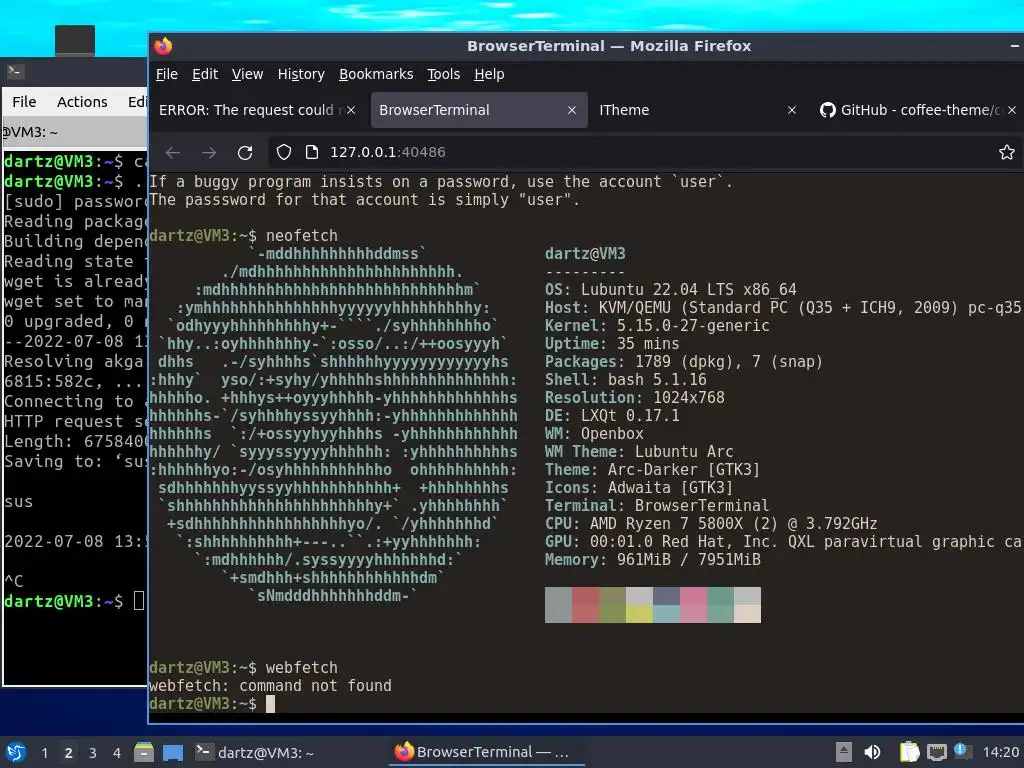1024x768 pixels.
Task: Click the 'OS: Lubuntu 22.04 LTS x86_64' line
Action: (671, 289)
